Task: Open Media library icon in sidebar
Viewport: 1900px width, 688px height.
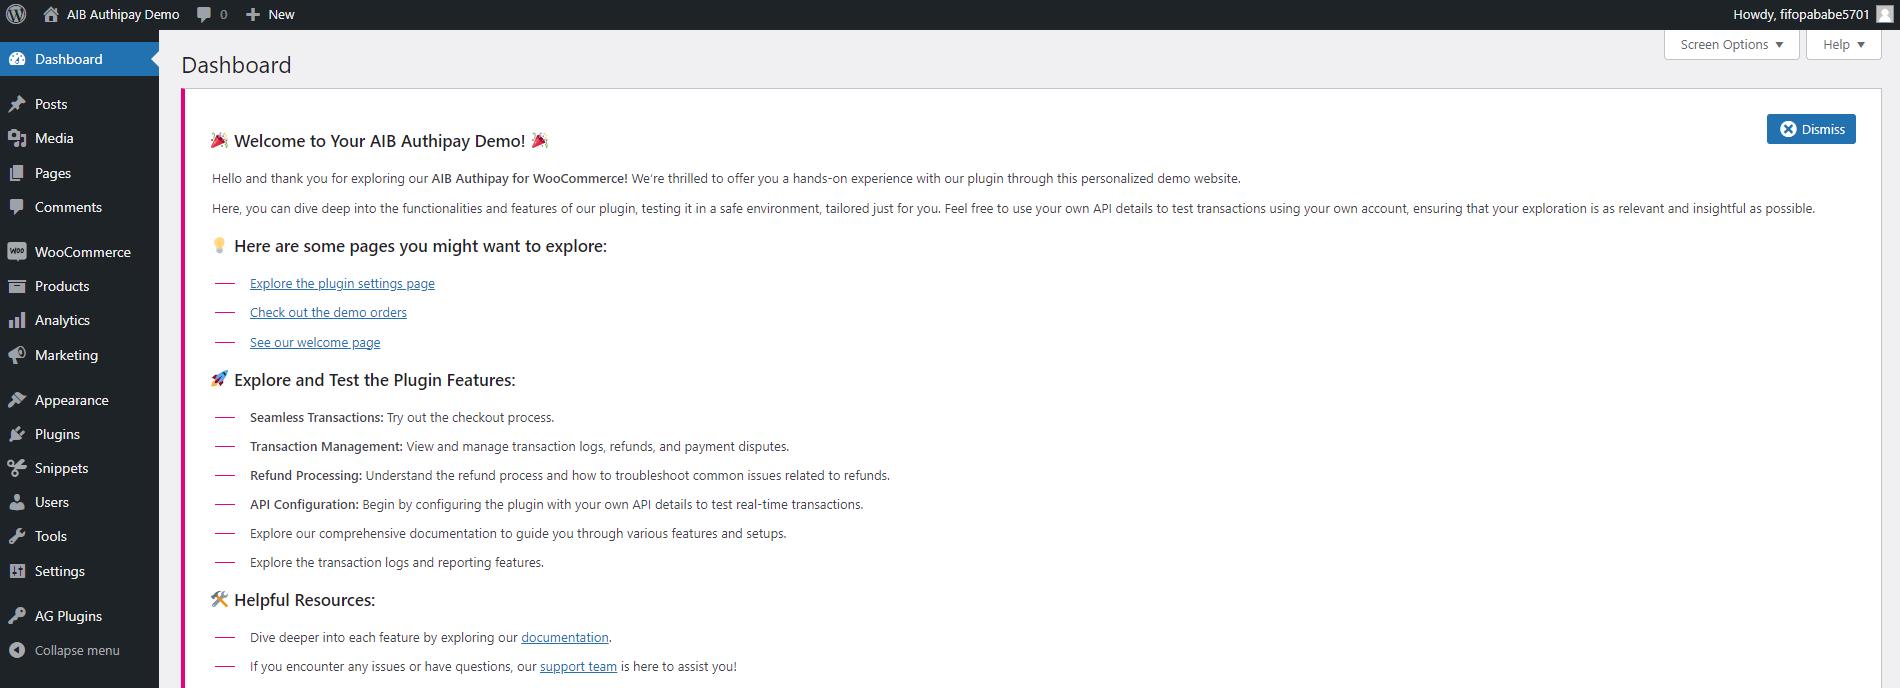Action: (x=17, y=138)
